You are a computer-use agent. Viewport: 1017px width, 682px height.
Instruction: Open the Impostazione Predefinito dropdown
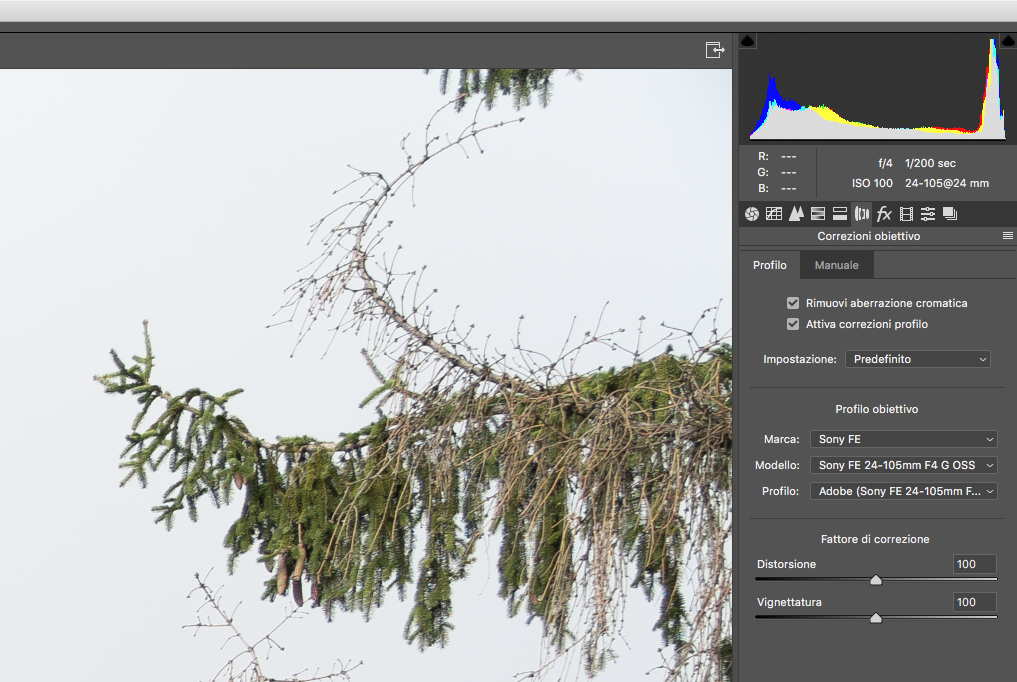918,359
